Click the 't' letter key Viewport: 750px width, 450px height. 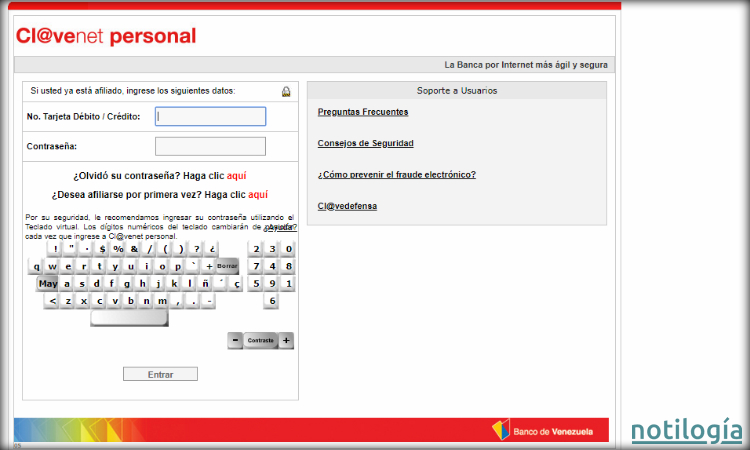(99, 266)
